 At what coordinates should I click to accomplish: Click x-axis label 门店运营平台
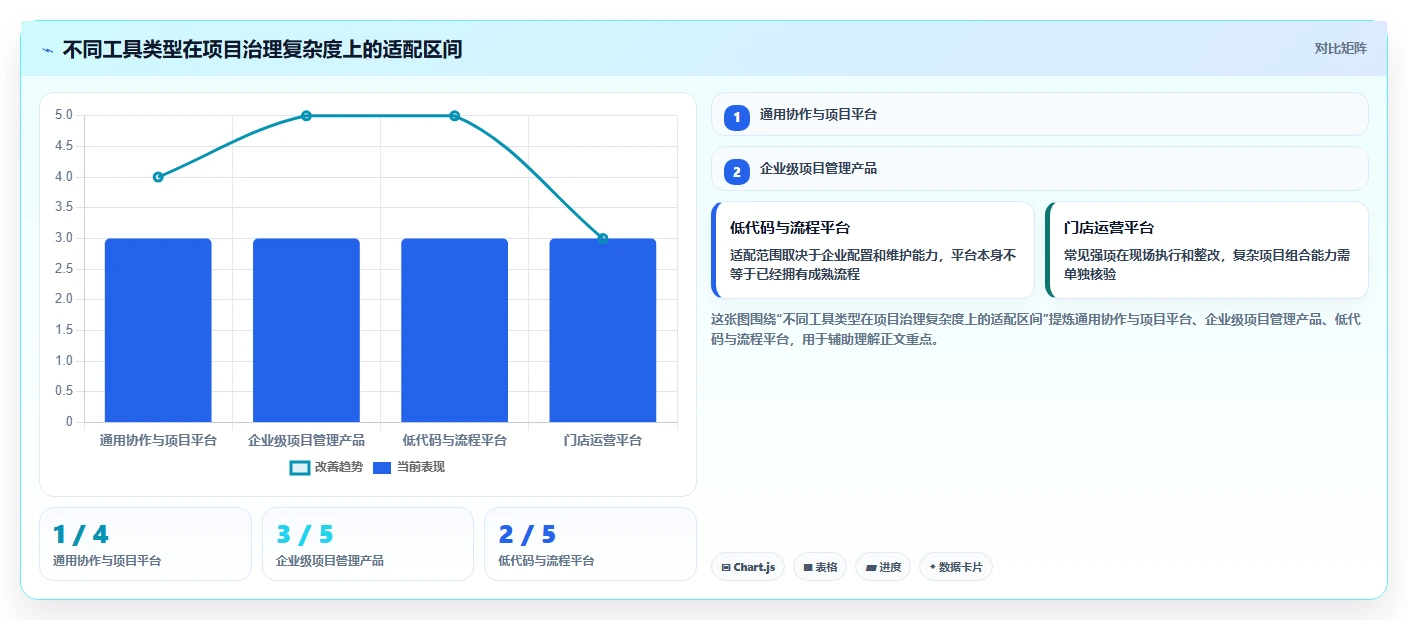coord(603,440)
